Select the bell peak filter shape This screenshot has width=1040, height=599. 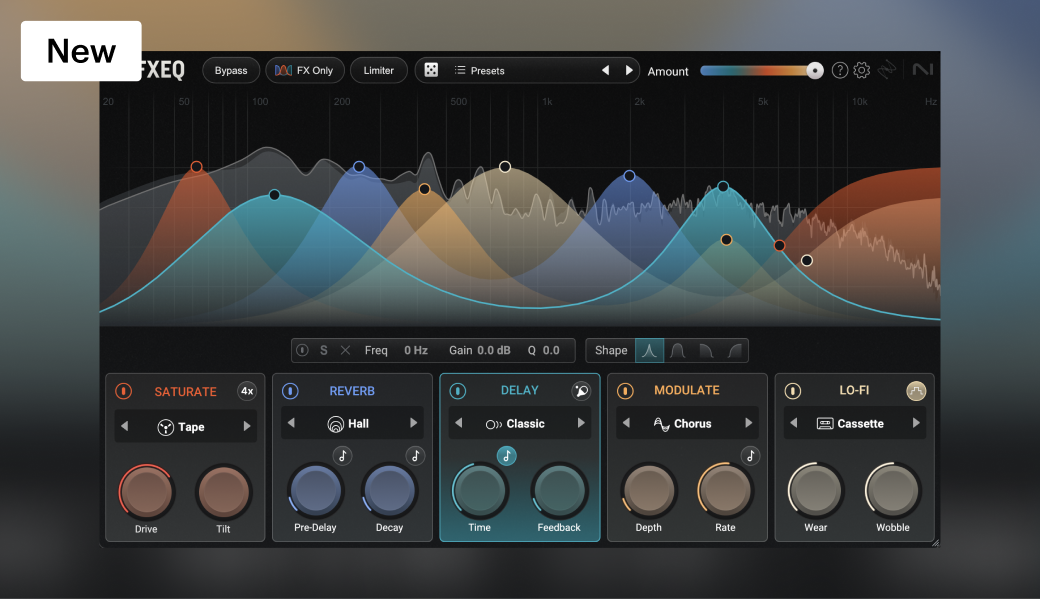point(649,350)
